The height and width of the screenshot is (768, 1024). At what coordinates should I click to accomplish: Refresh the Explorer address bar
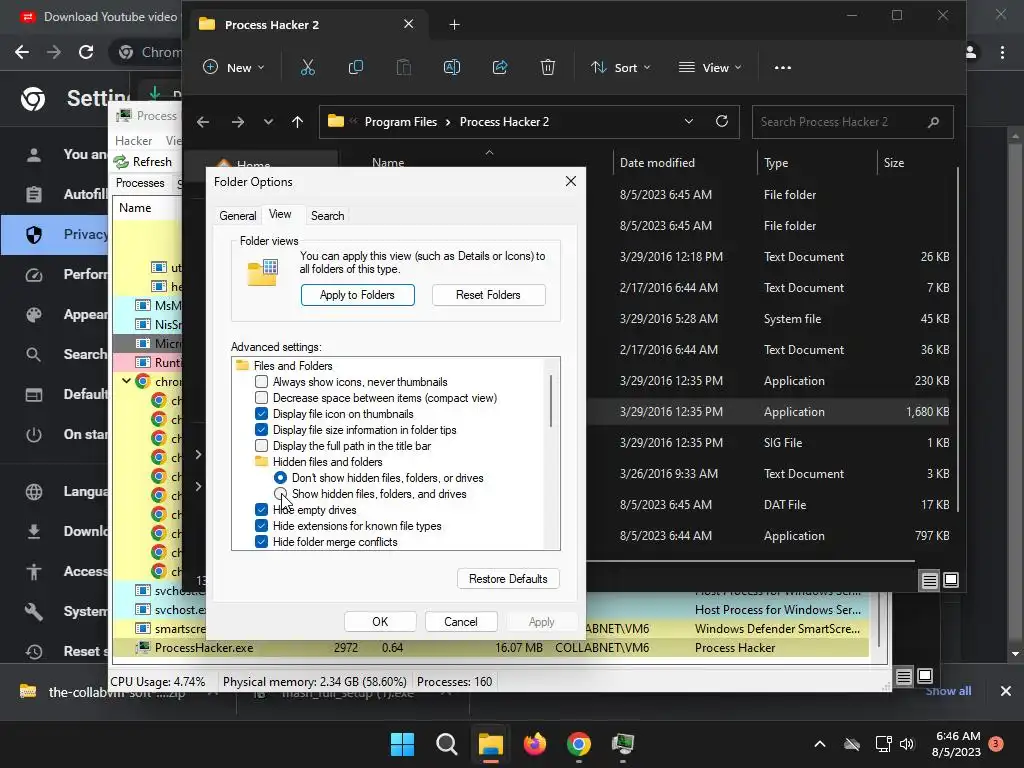(722, 121)
